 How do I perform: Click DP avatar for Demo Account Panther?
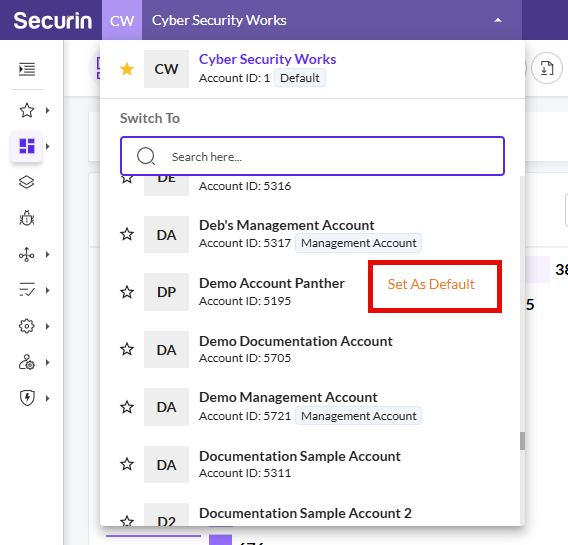[166, 292]
